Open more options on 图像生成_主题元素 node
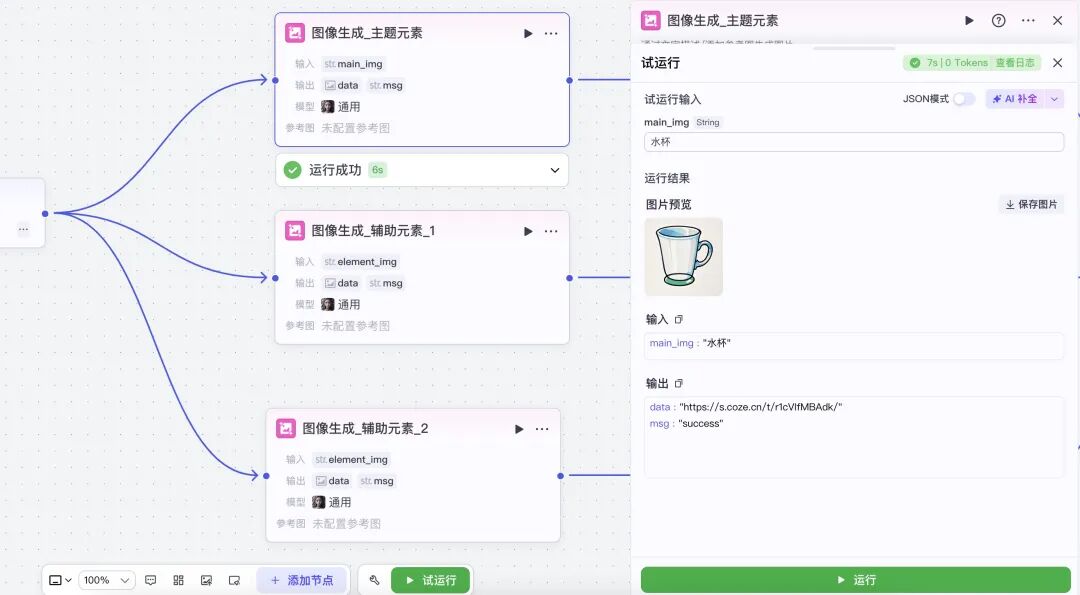 (551, 33)
